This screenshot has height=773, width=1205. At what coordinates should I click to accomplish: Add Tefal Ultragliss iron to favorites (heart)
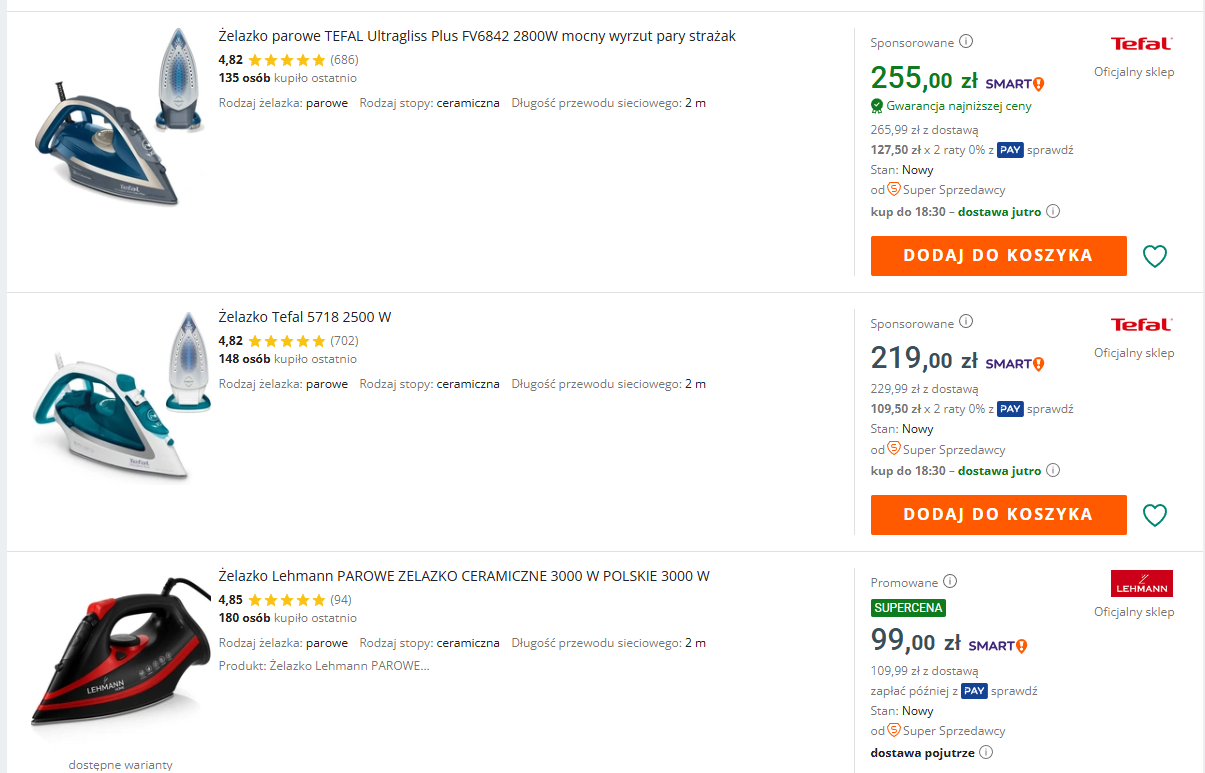pos(1154,256)
